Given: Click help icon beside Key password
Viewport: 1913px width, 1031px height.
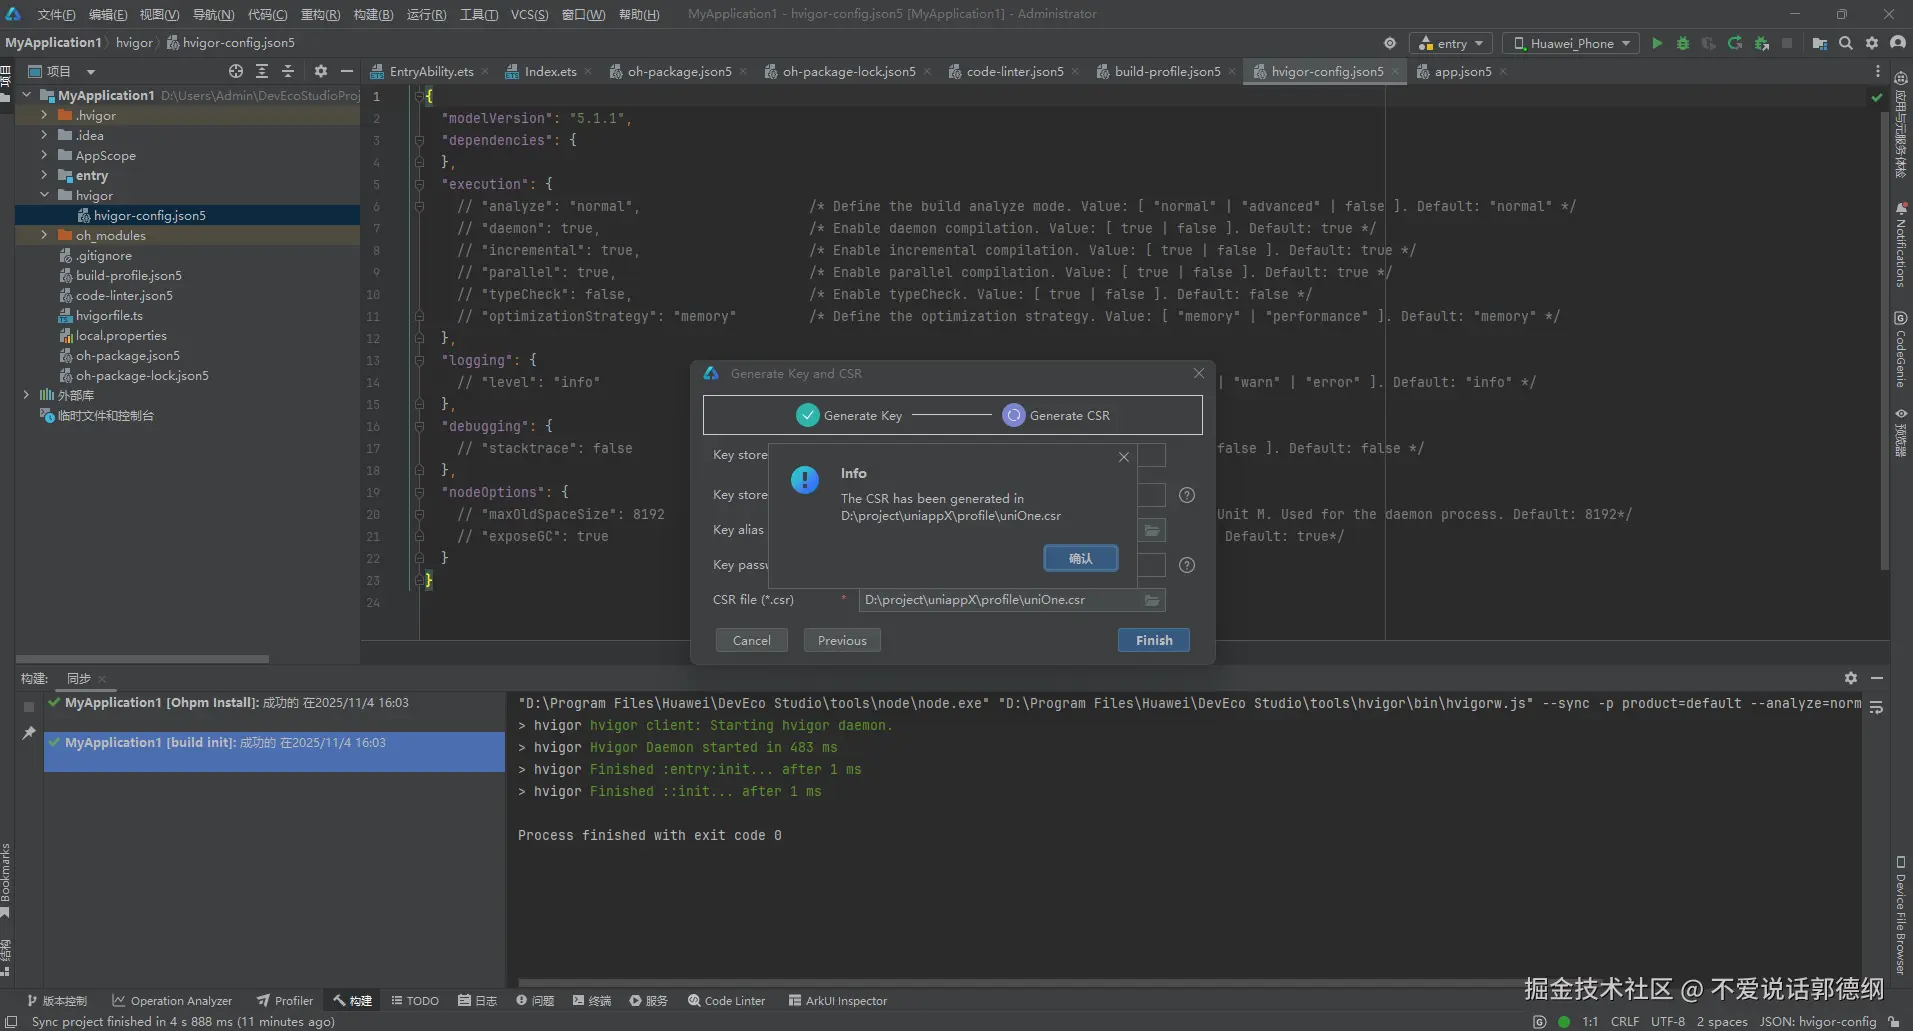Looking at the screenshot, I should coord(1187,565).
